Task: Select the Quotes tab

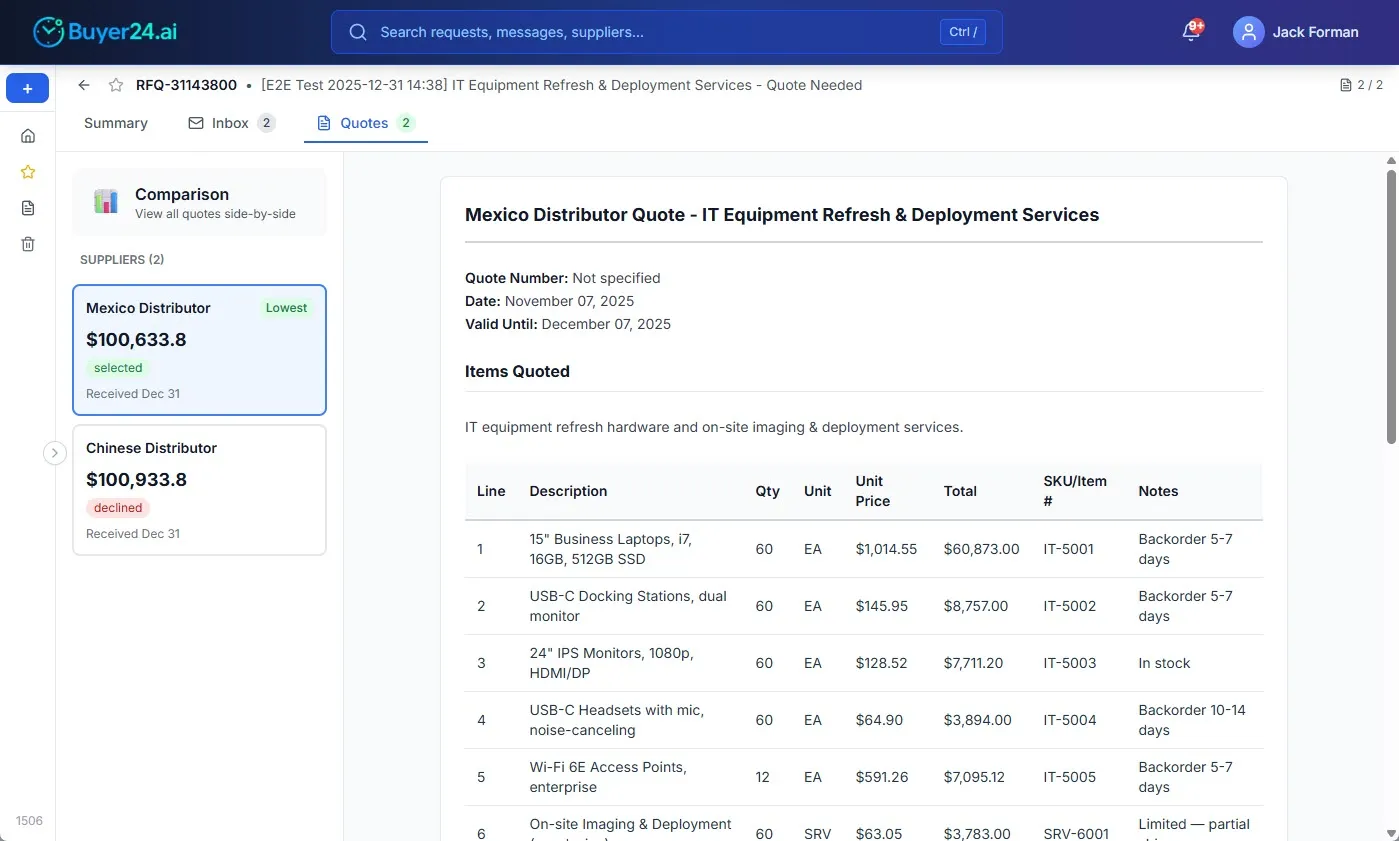Action: point(365,123)
